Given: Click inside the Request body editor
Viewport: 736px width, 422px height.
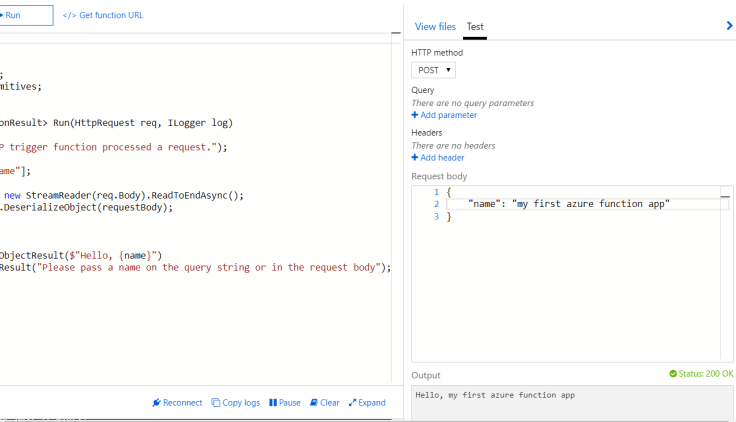Looking at the screenshot, I should tap(572, 274).
